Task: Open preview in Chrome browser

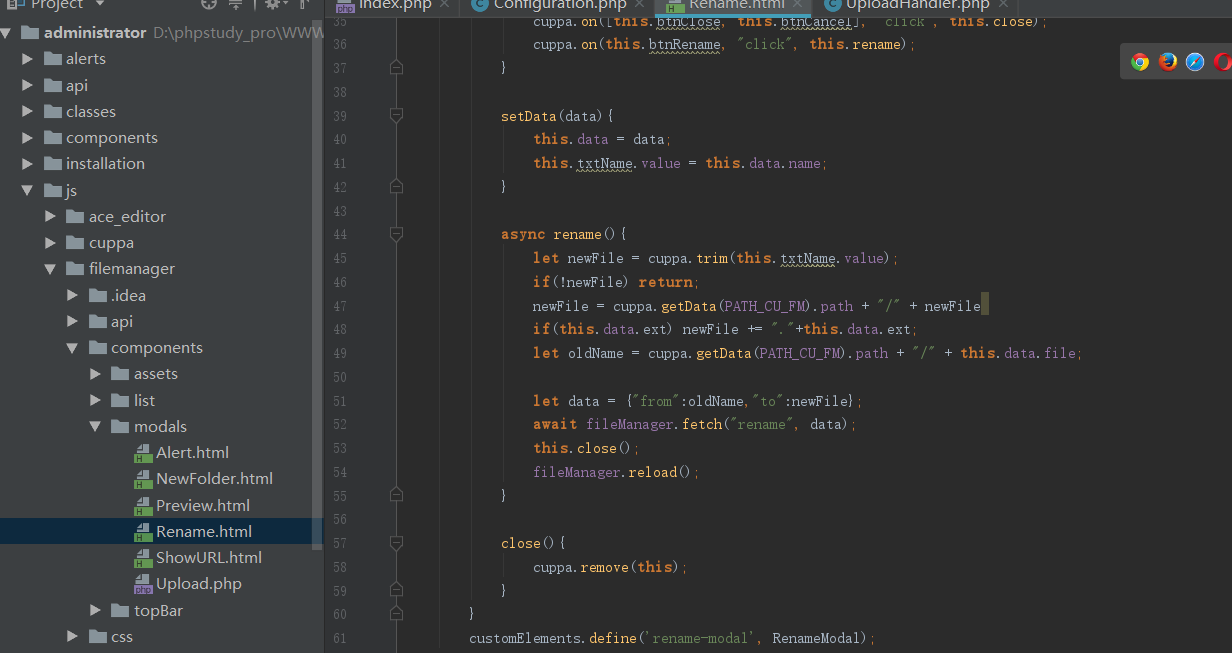Action: (x=1140, y=62)
